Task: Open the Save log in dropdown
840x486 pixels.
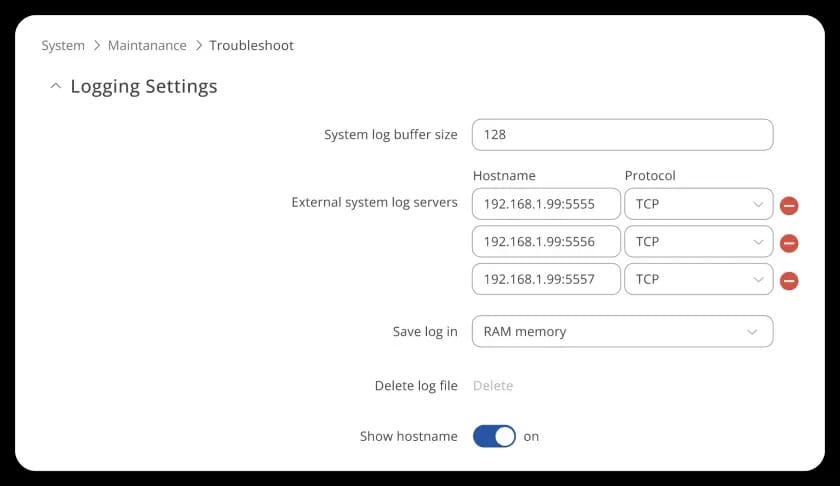Action: click(x=622, y=331)
